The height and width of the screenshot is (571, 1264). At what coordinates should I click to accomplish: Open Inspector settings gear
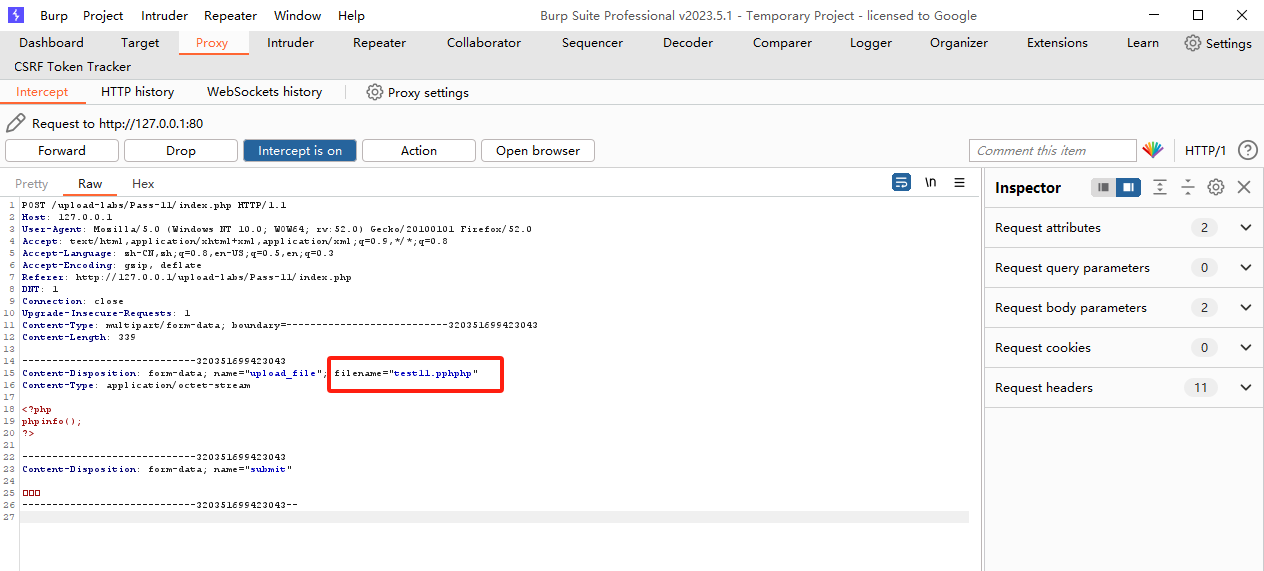pos(1216,187)
